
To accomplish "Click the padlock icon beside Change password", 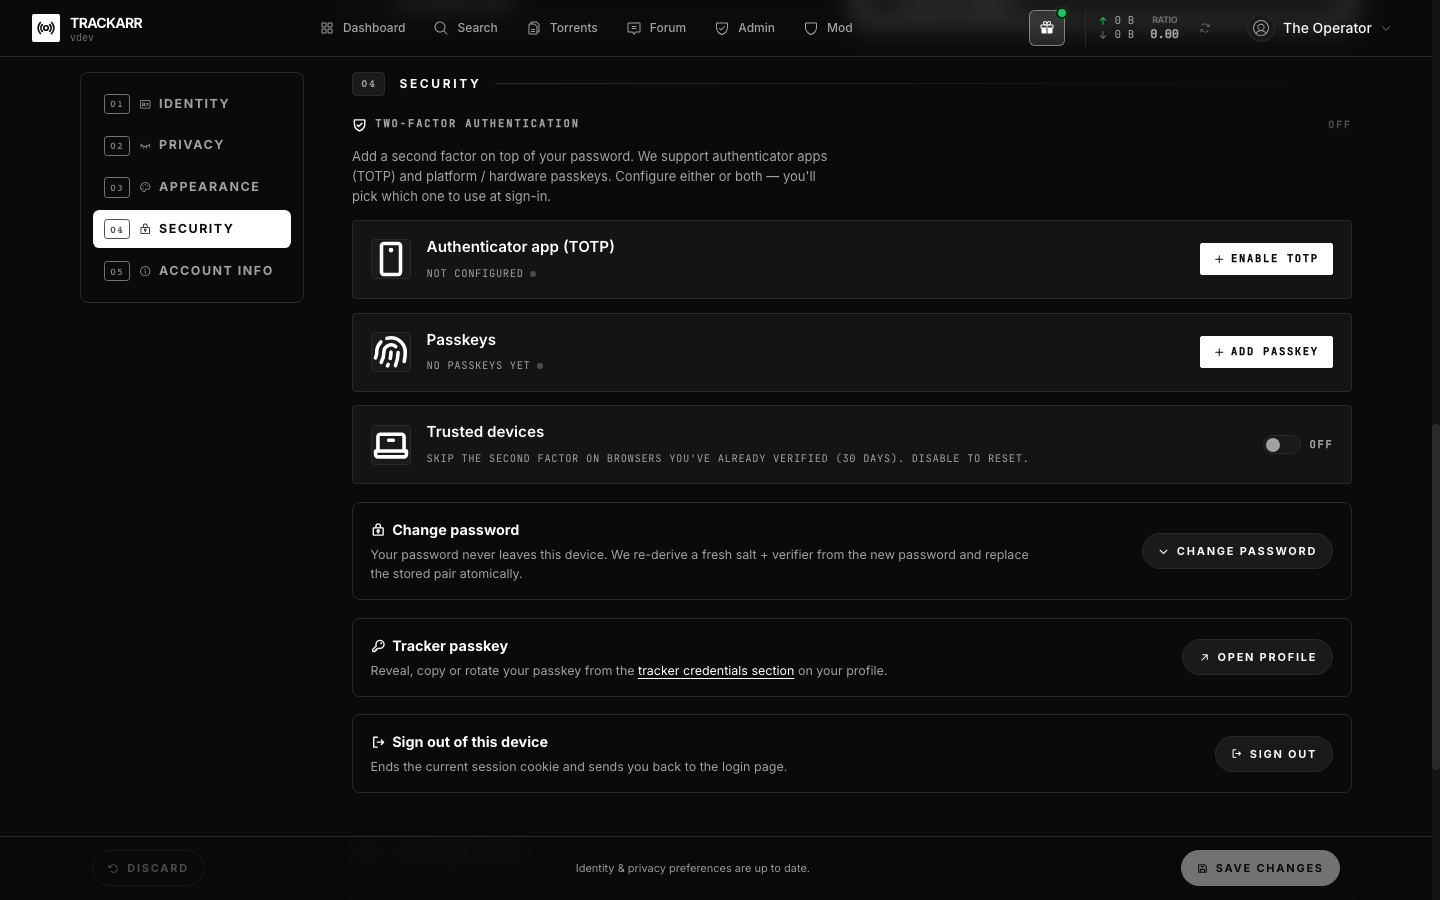I will coord(378,530).
